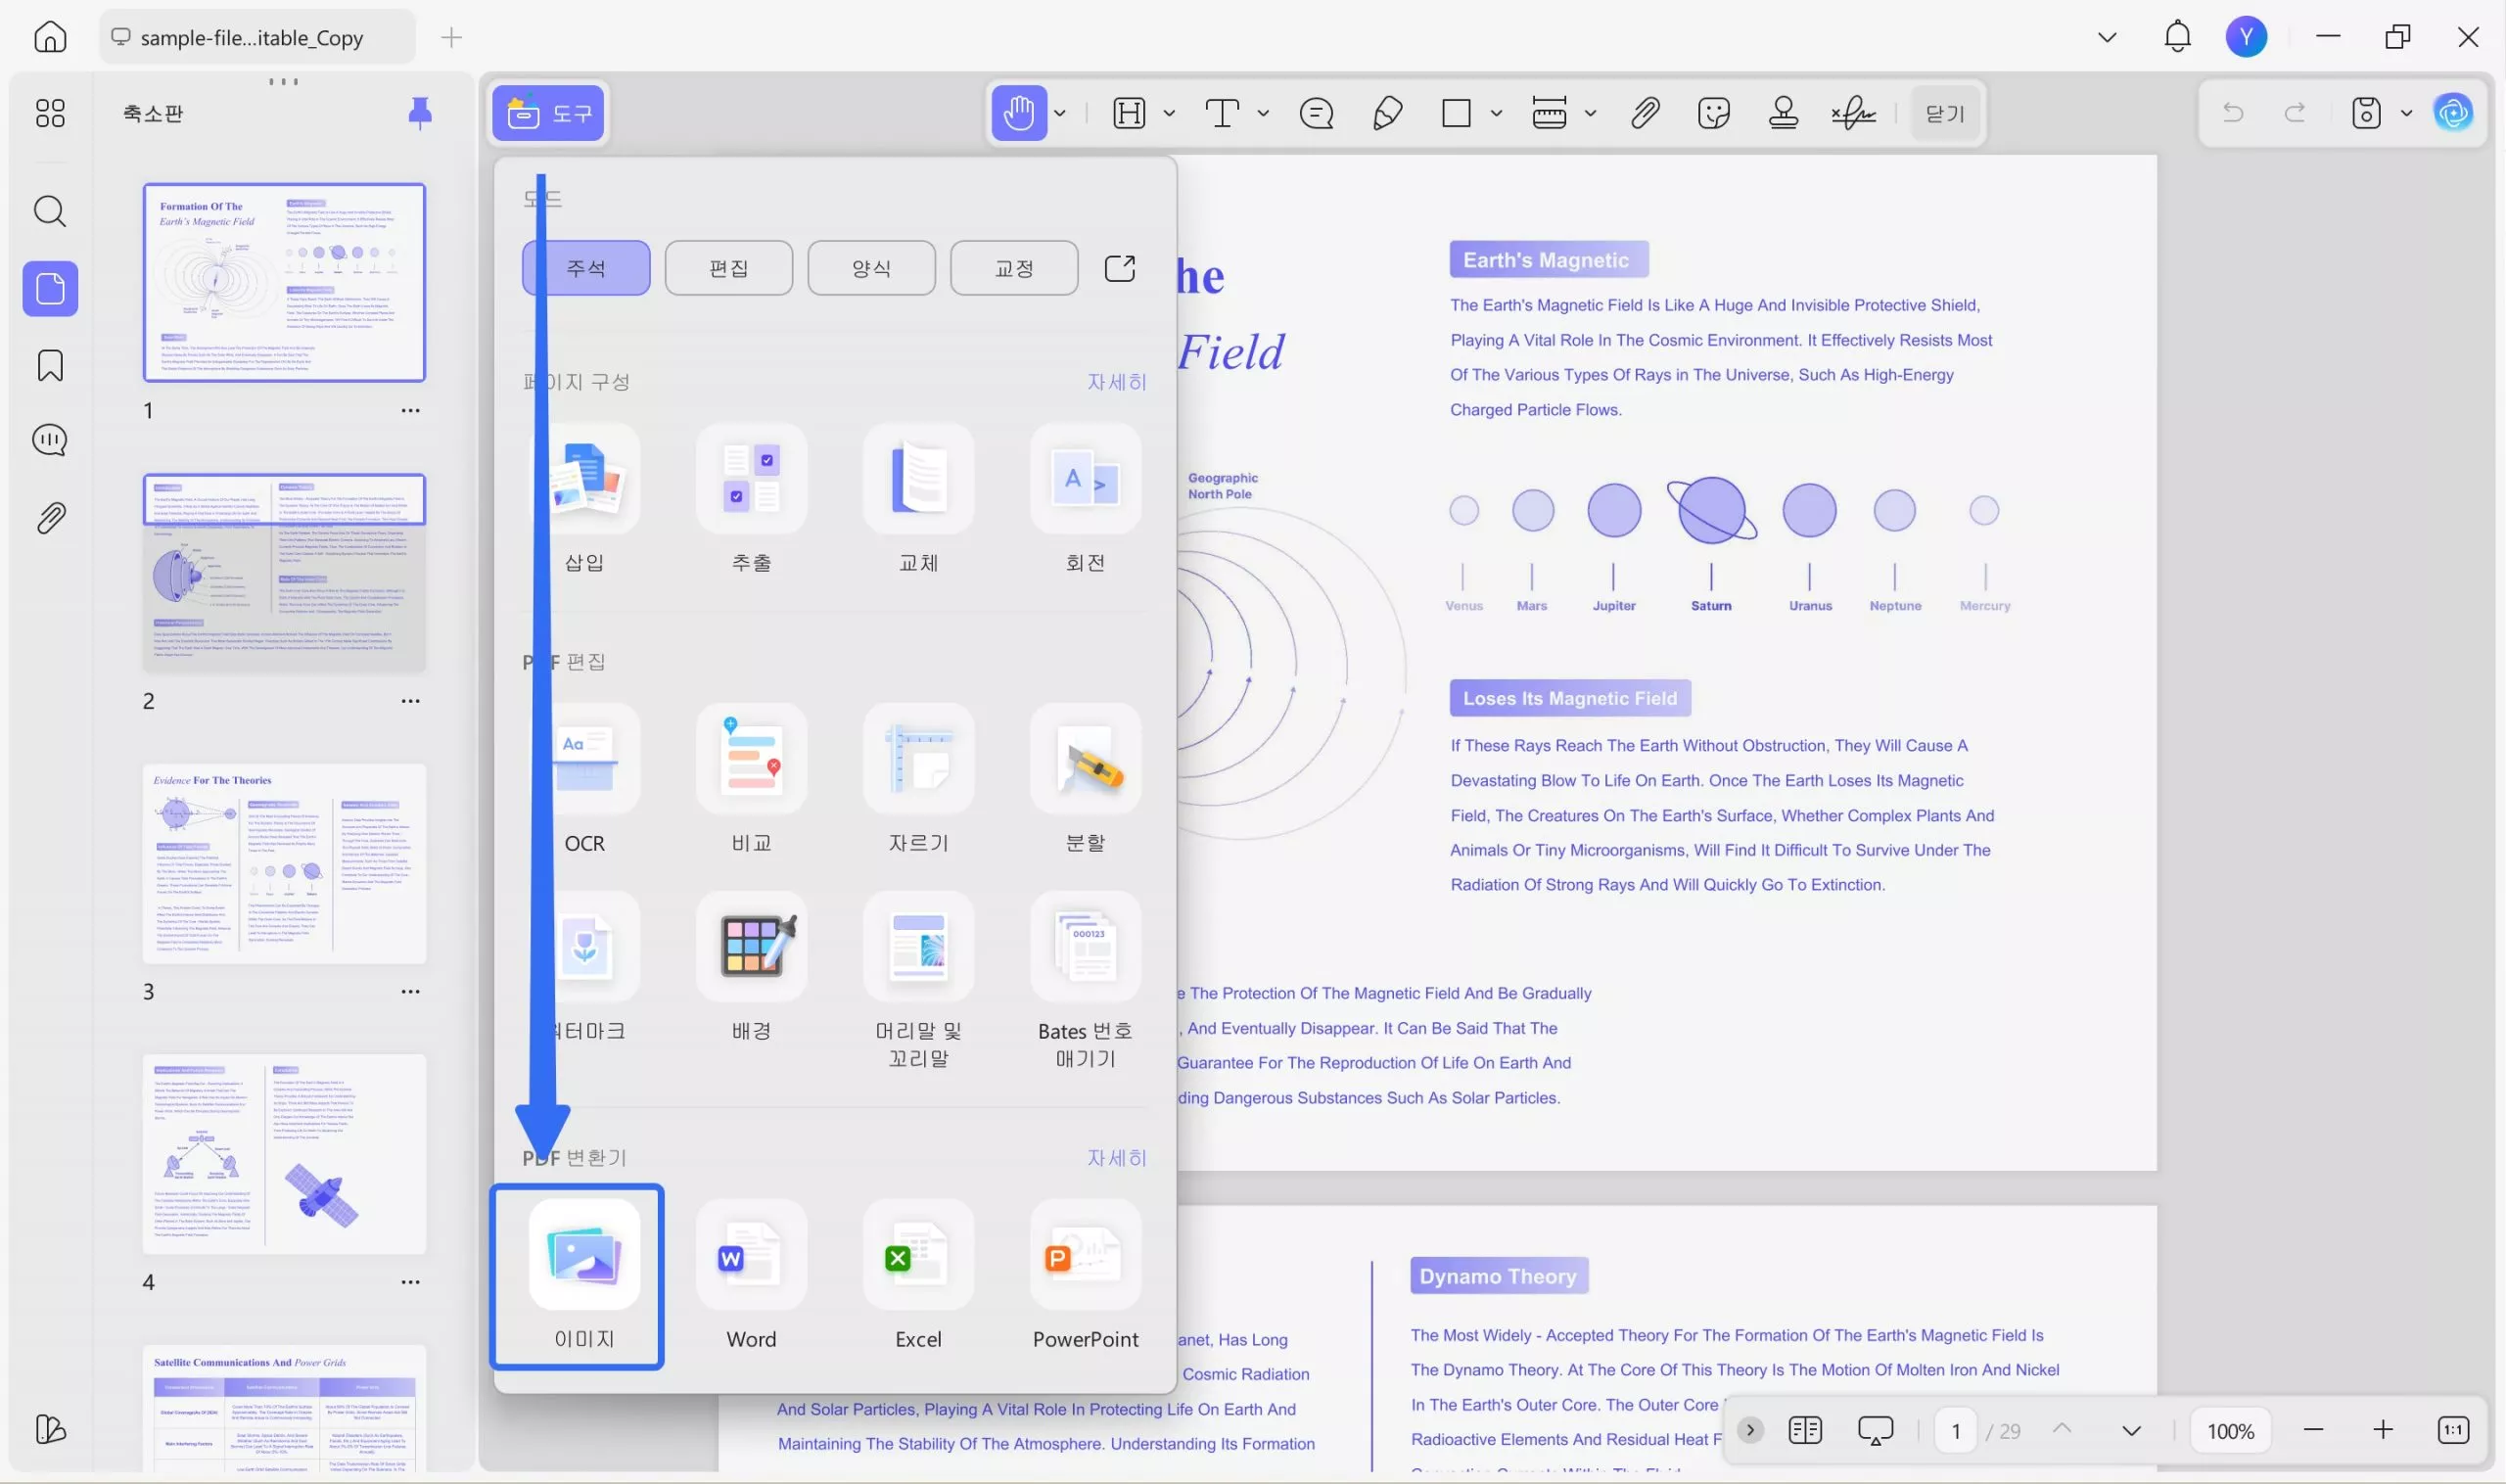The height and width of the screenshot is (1484, 2506).
Task: Open the 추출 extract pages tool
Action: click(x=752, y=500)
